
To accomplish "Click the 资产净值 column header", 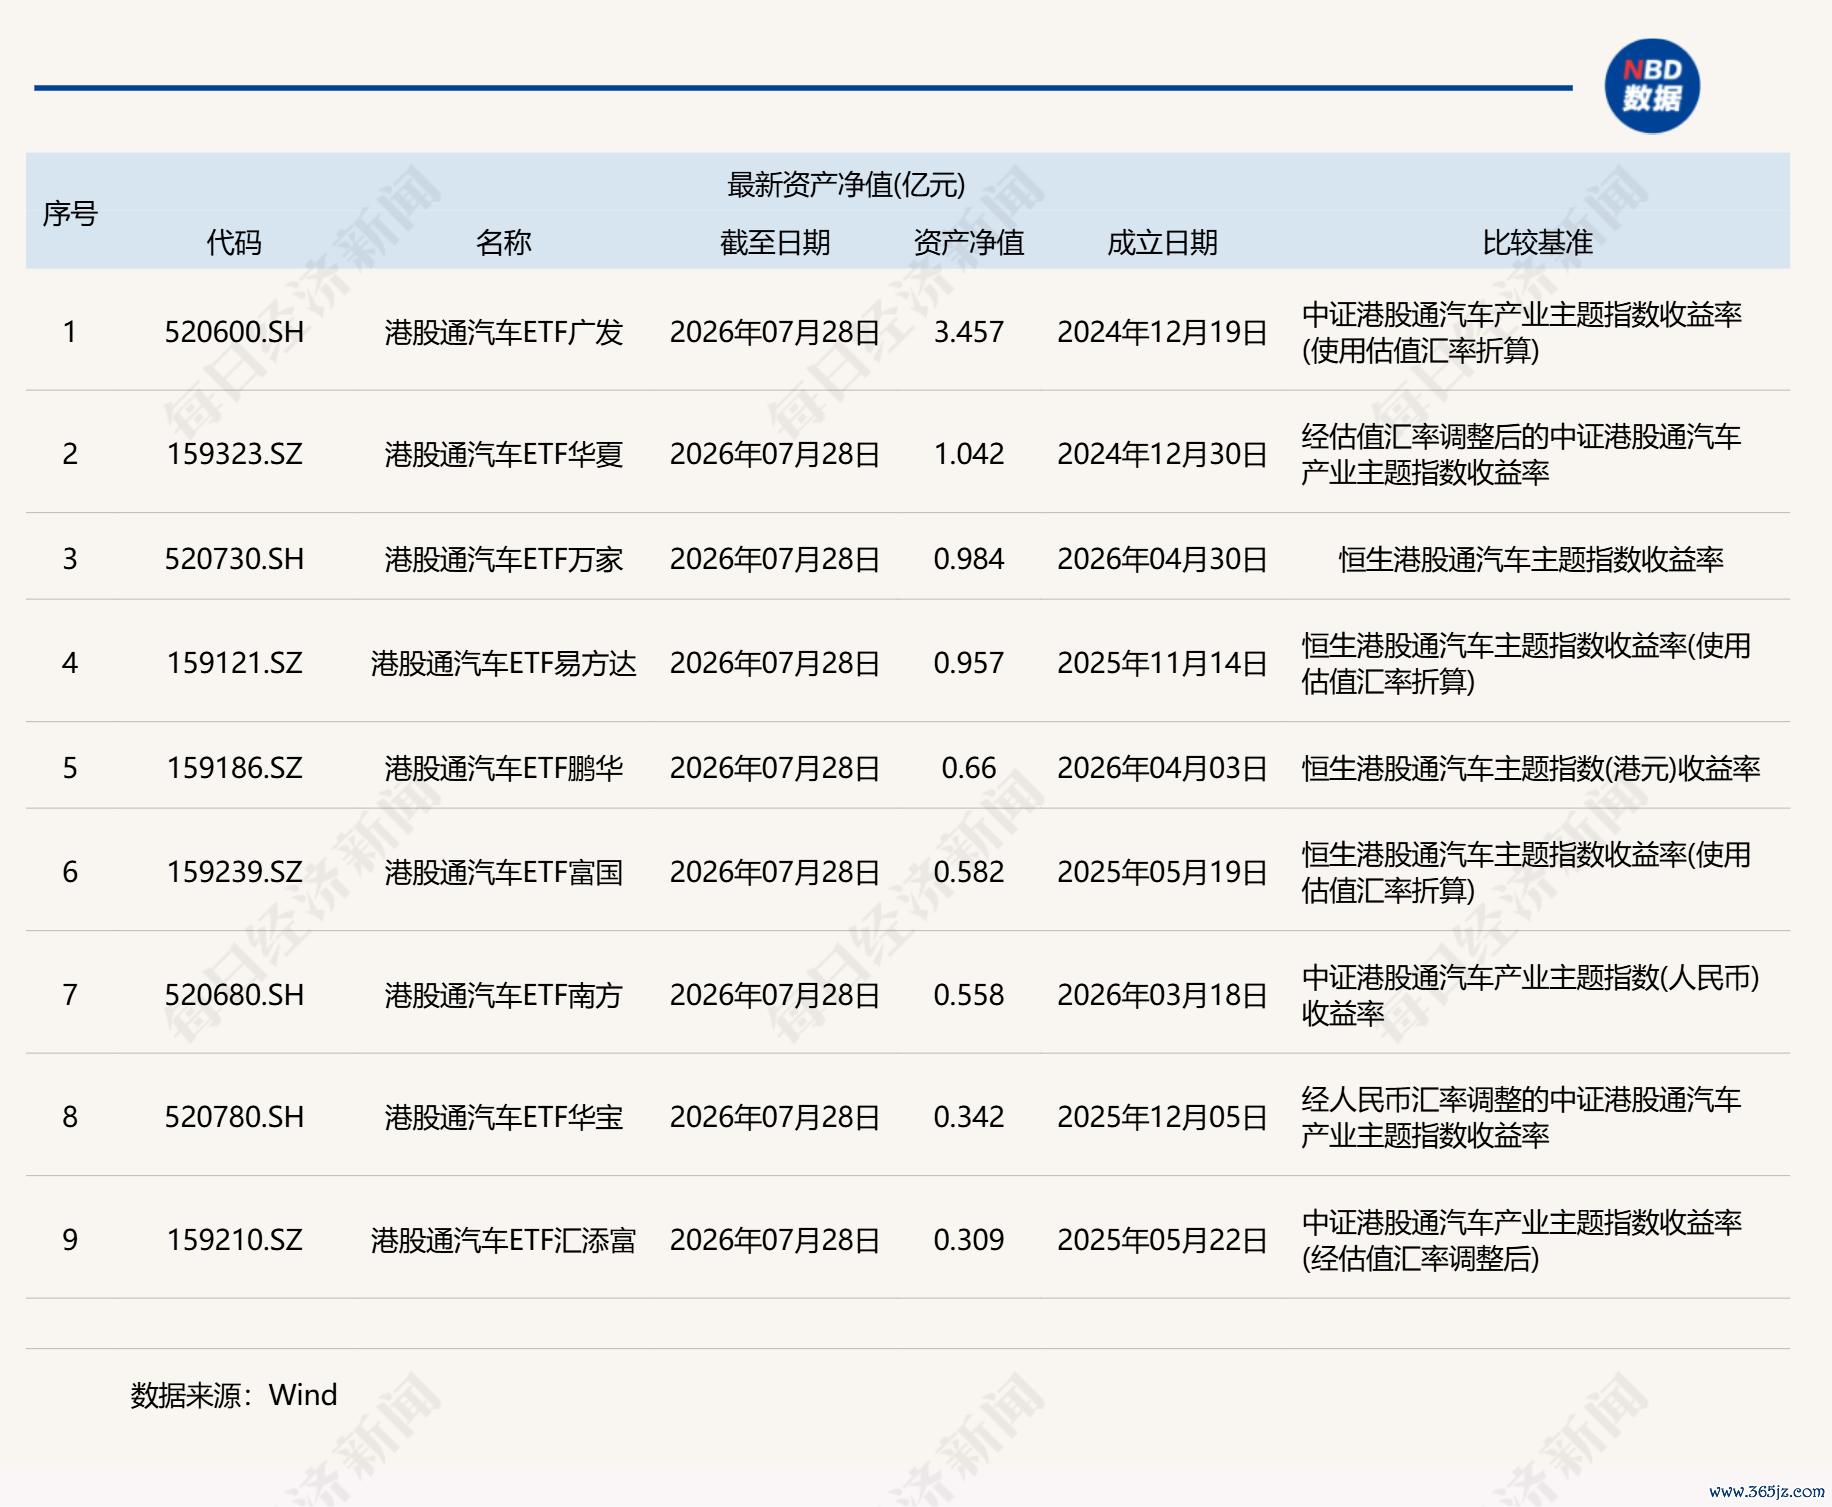I will pos(969,242).
